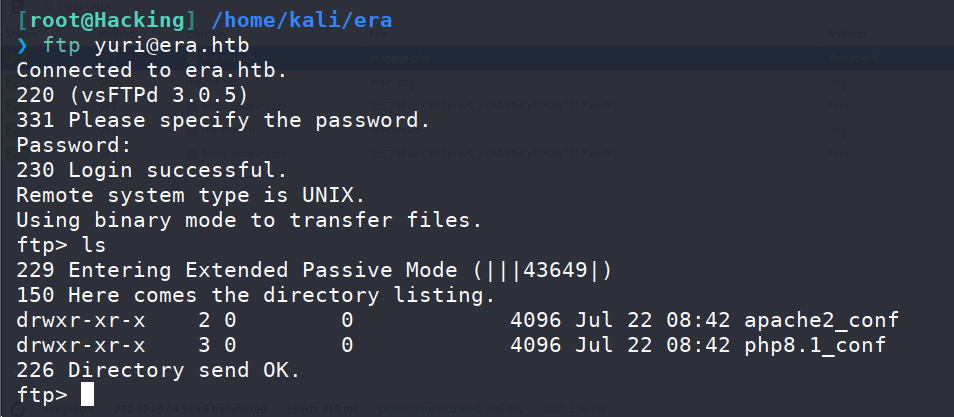This screenshot has width=954, height=417.
Task: Click the faded File column header
Action: 375,35
